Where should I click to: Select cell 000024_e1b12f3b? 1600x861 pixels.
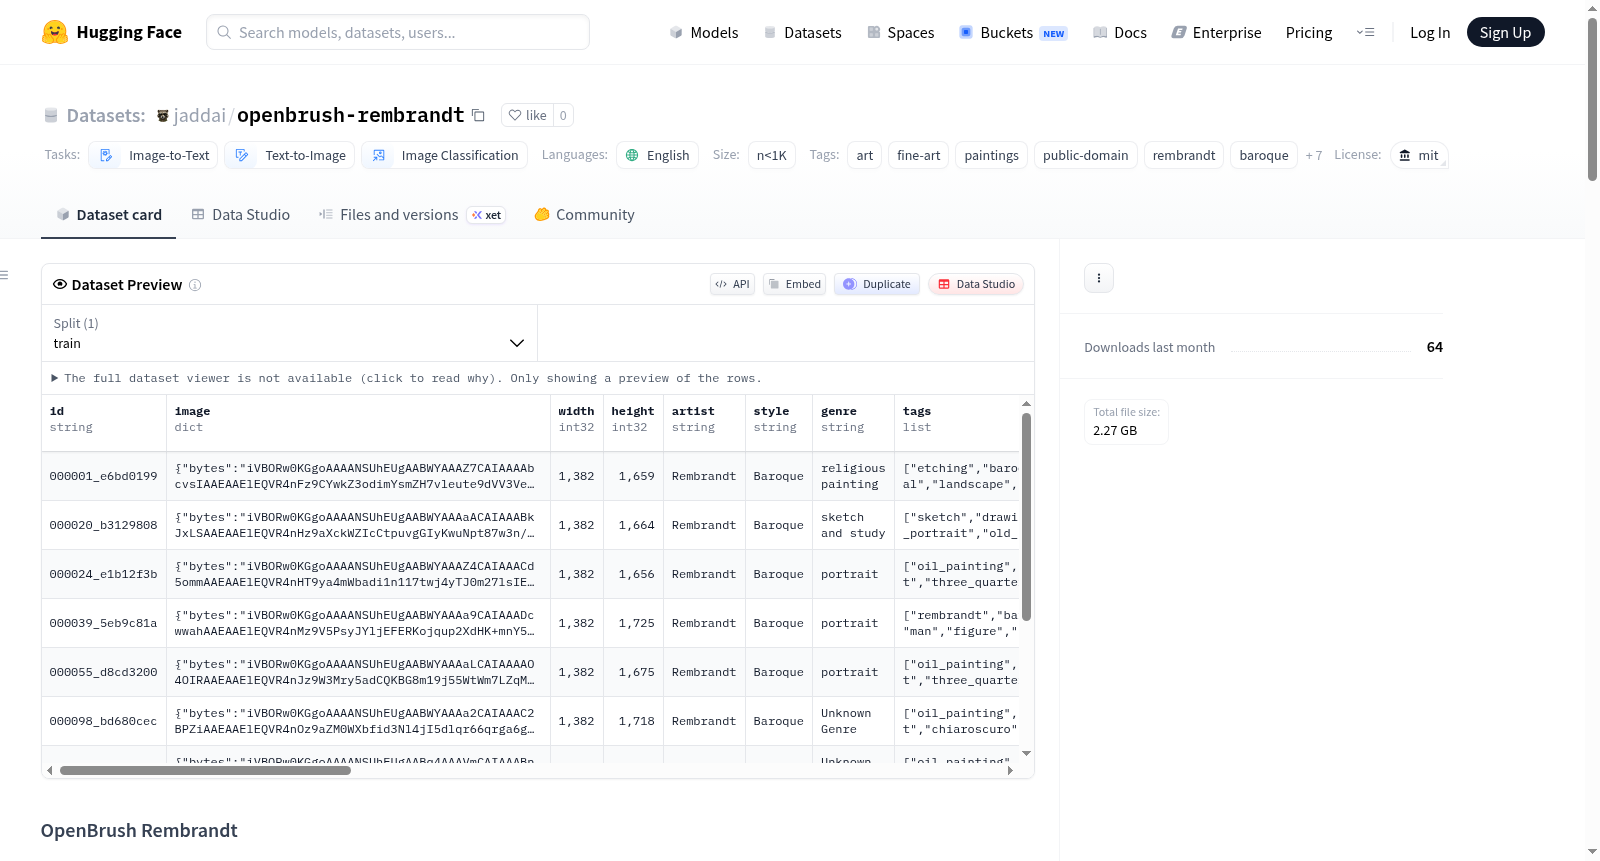pos(103,574)
